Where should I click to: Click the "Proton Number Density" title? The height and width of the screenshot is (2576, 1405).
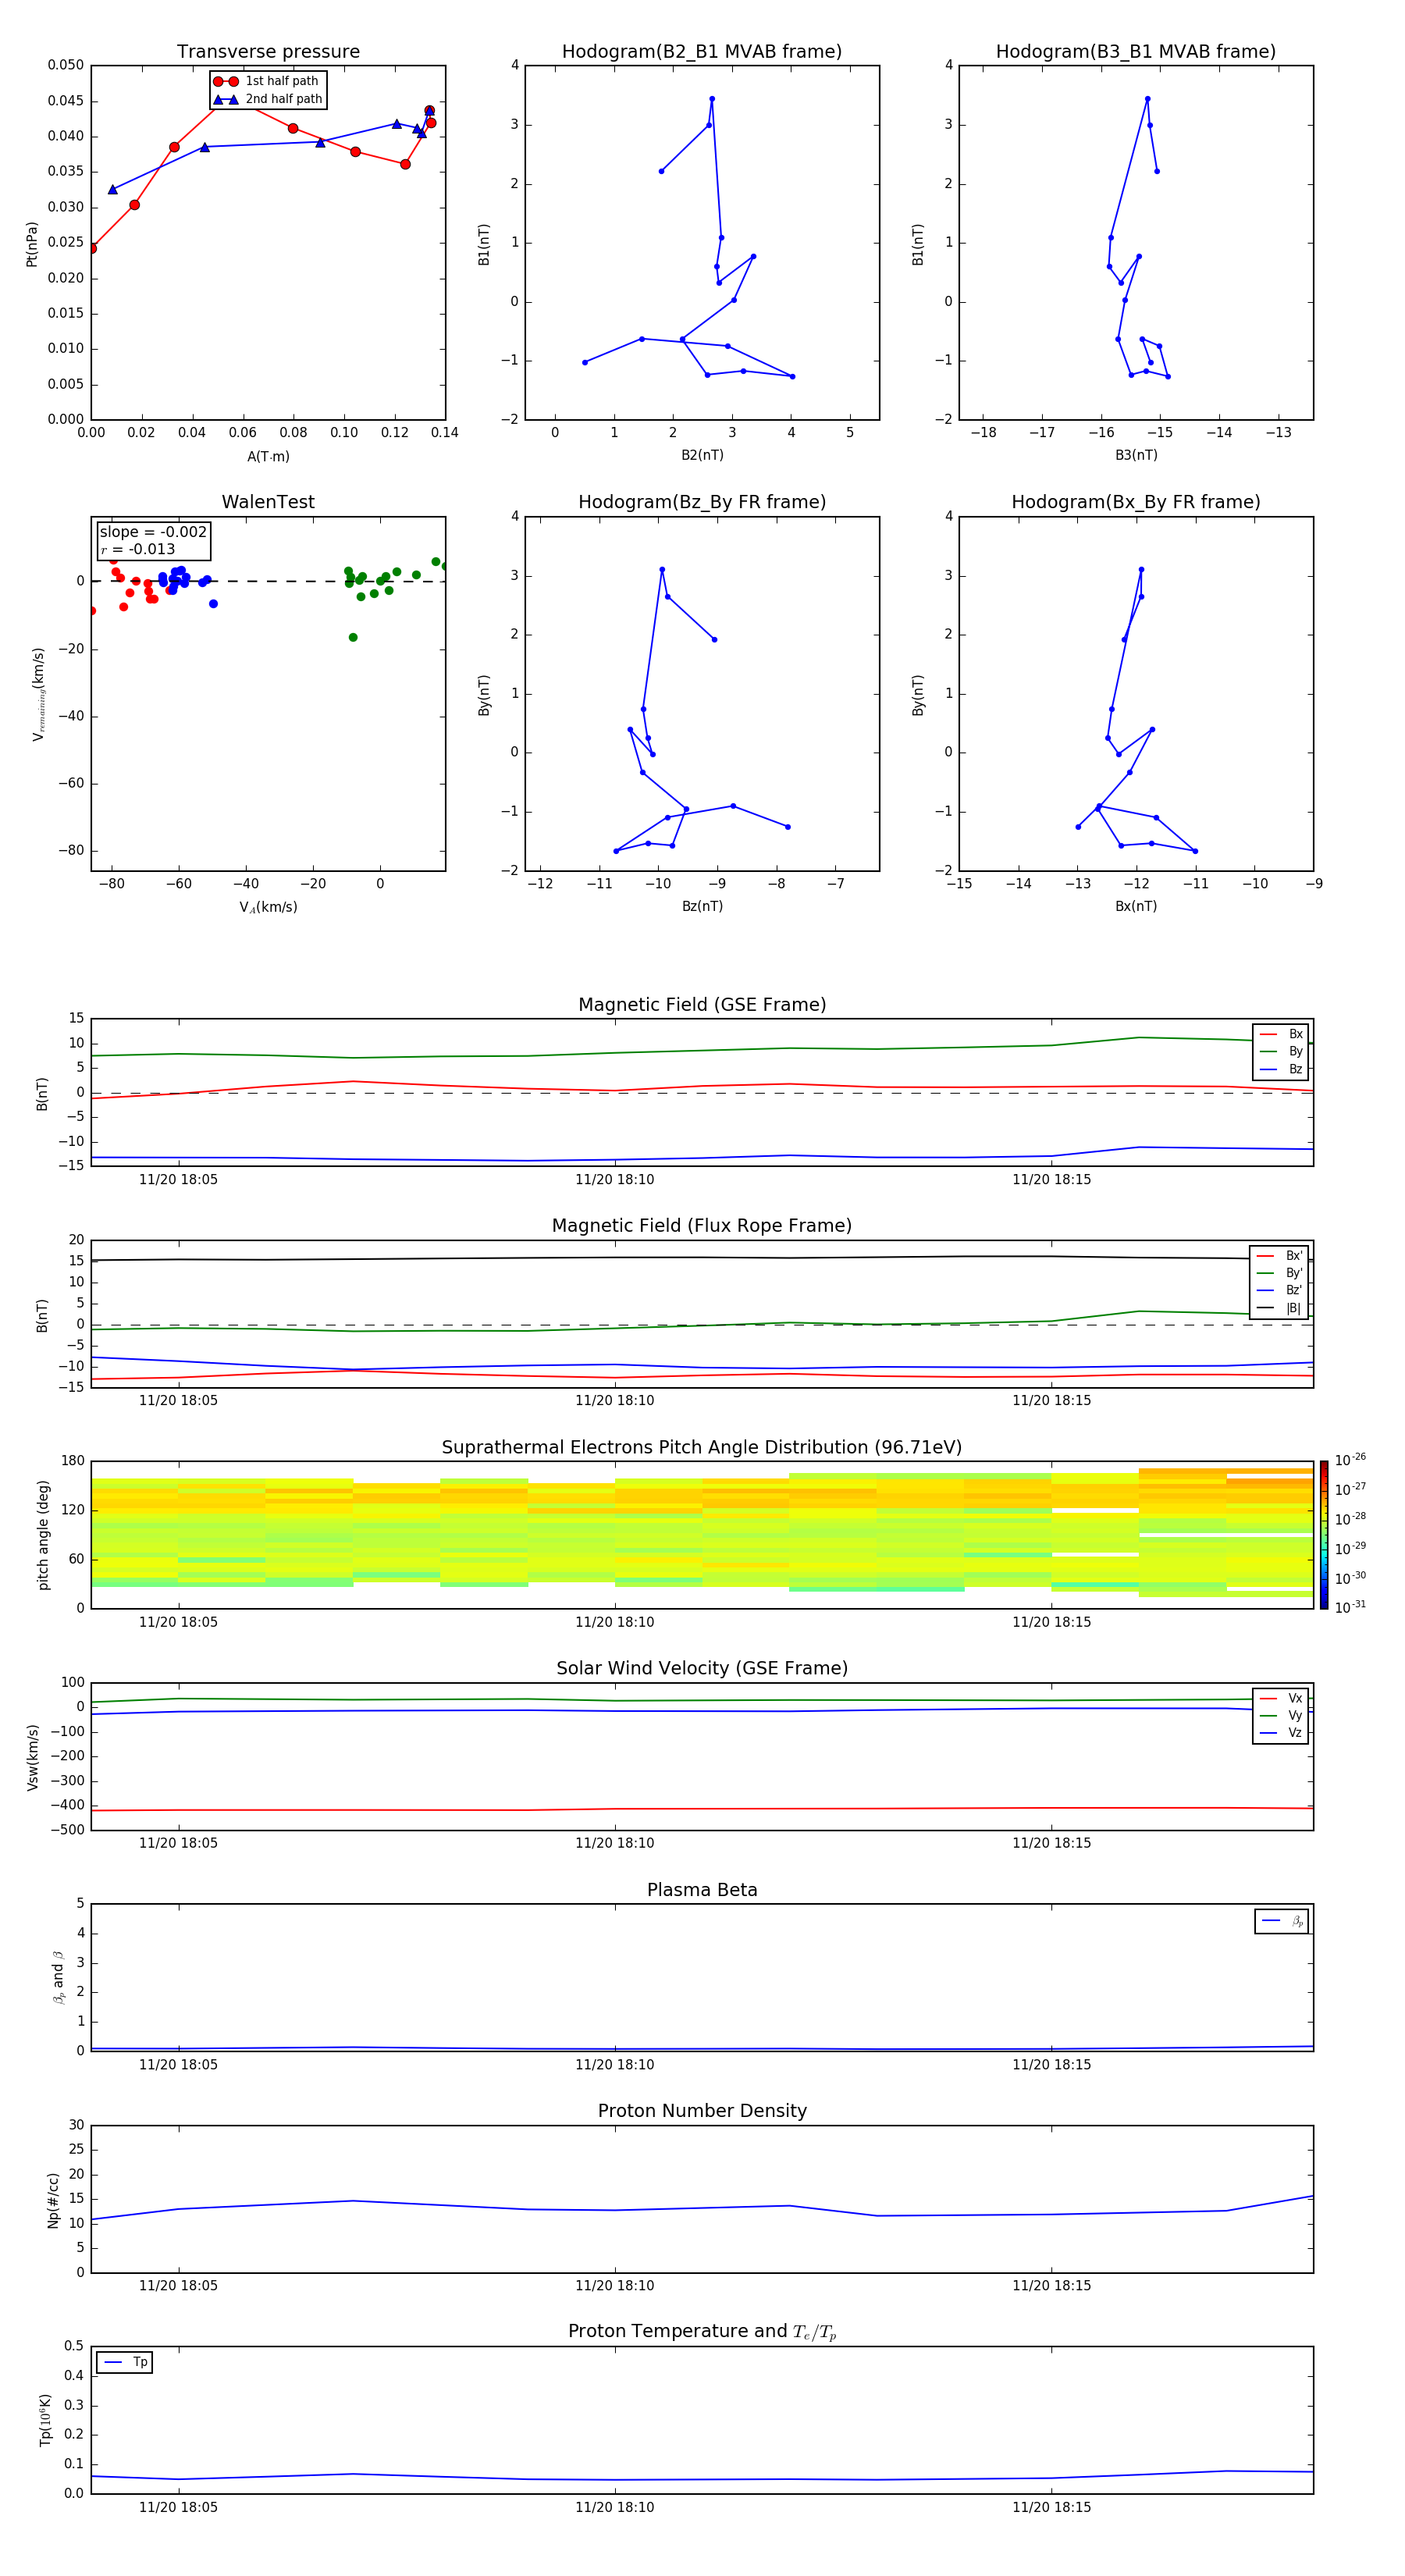[x=702, y=2111]
